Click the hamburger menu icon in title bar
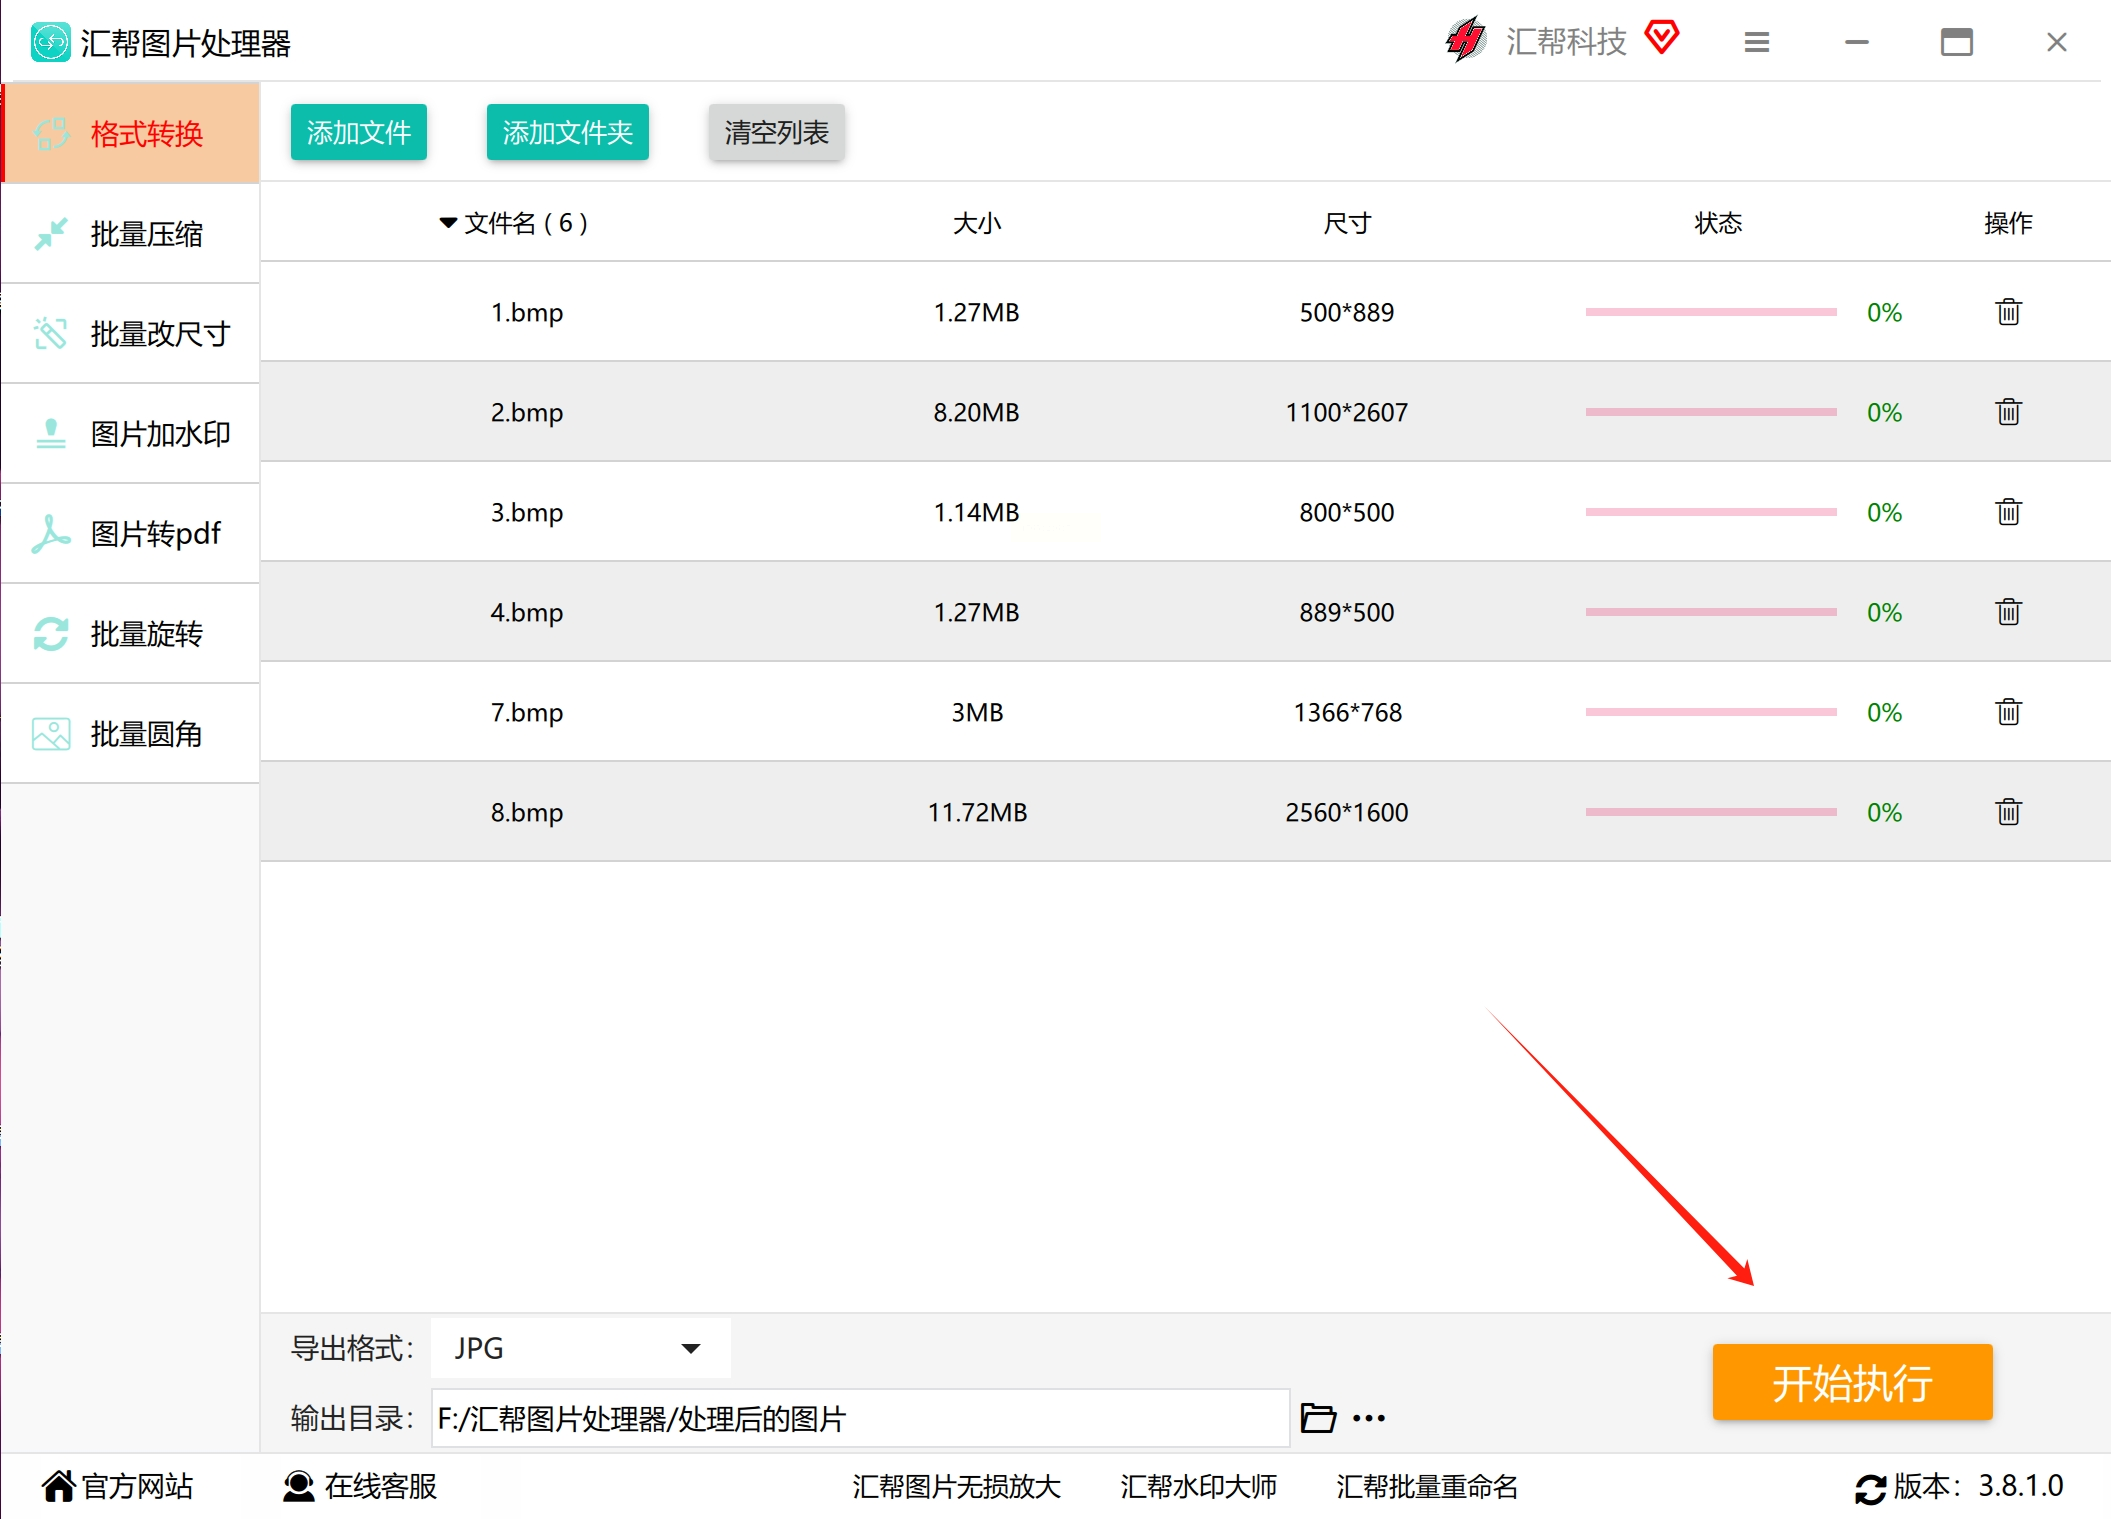This screenshot has height=1519, width=2111. pyautogui.click(x=1757, y=42)
